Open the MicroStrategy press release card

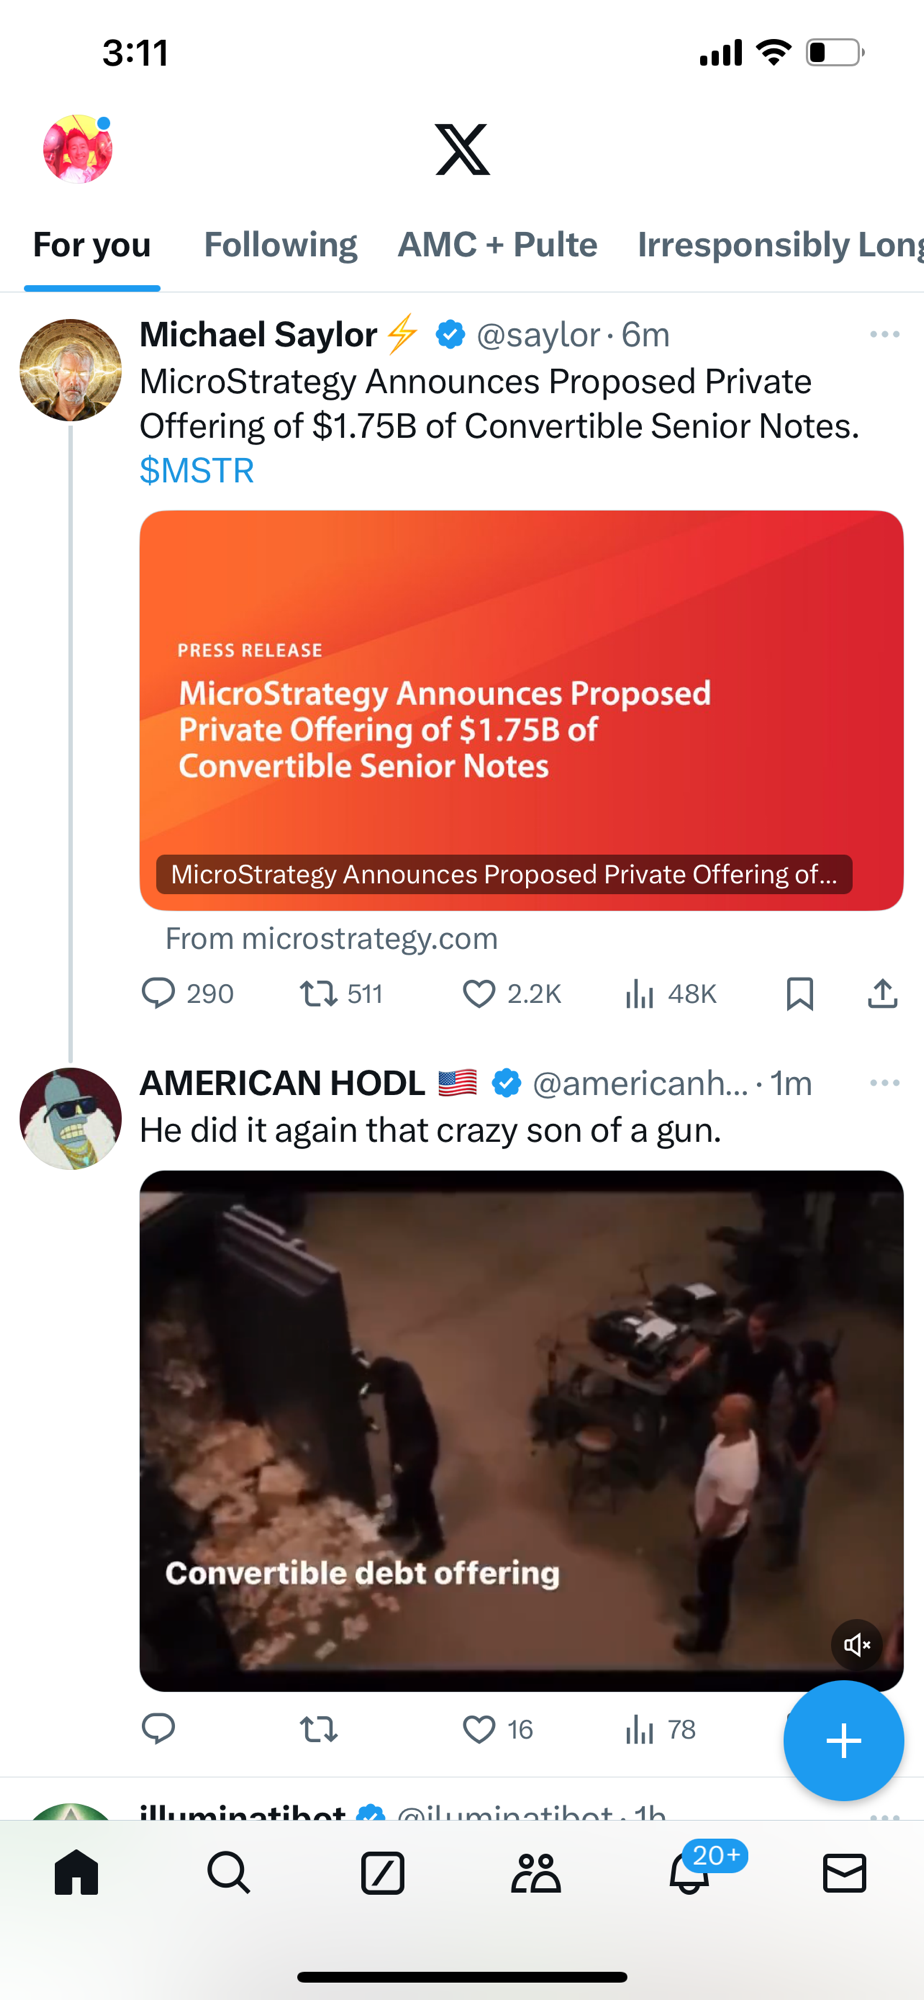click(x=521, y=710)
